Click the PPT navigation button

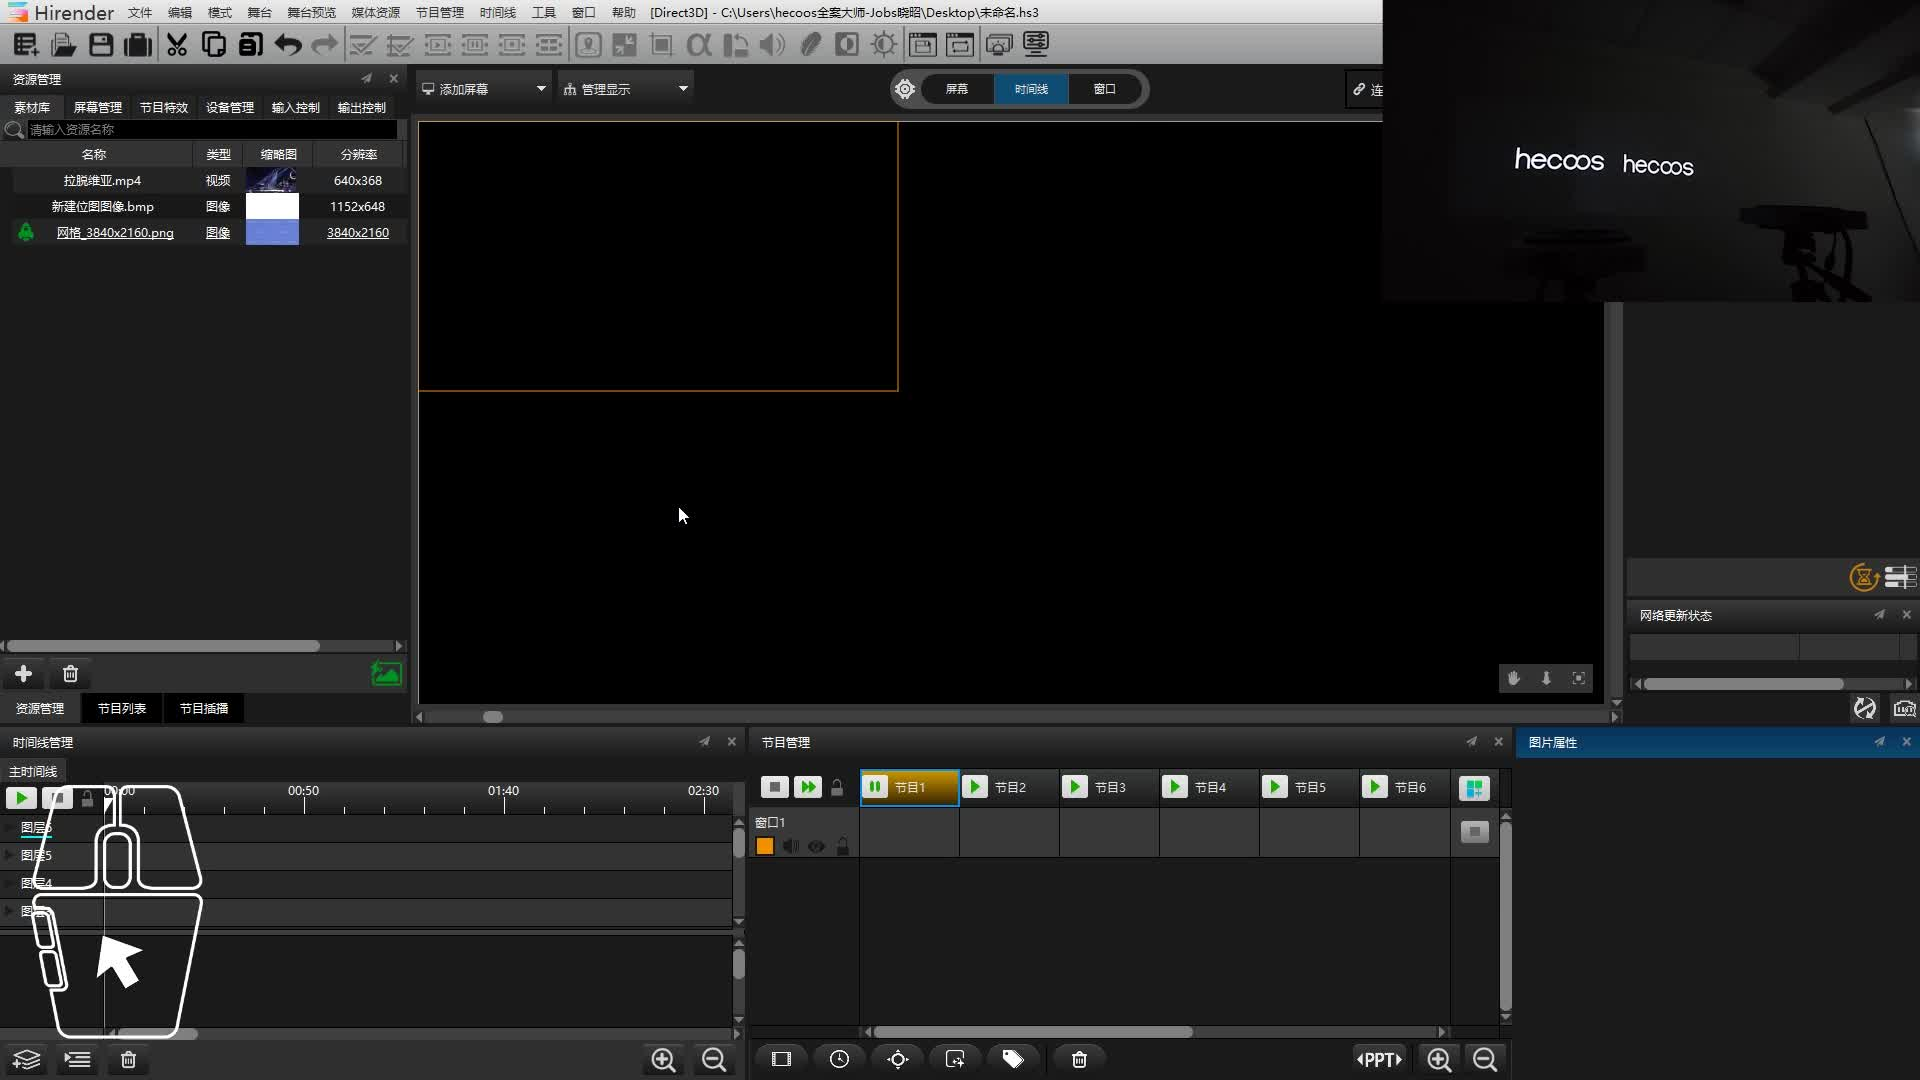(x=1378, y=1059)
